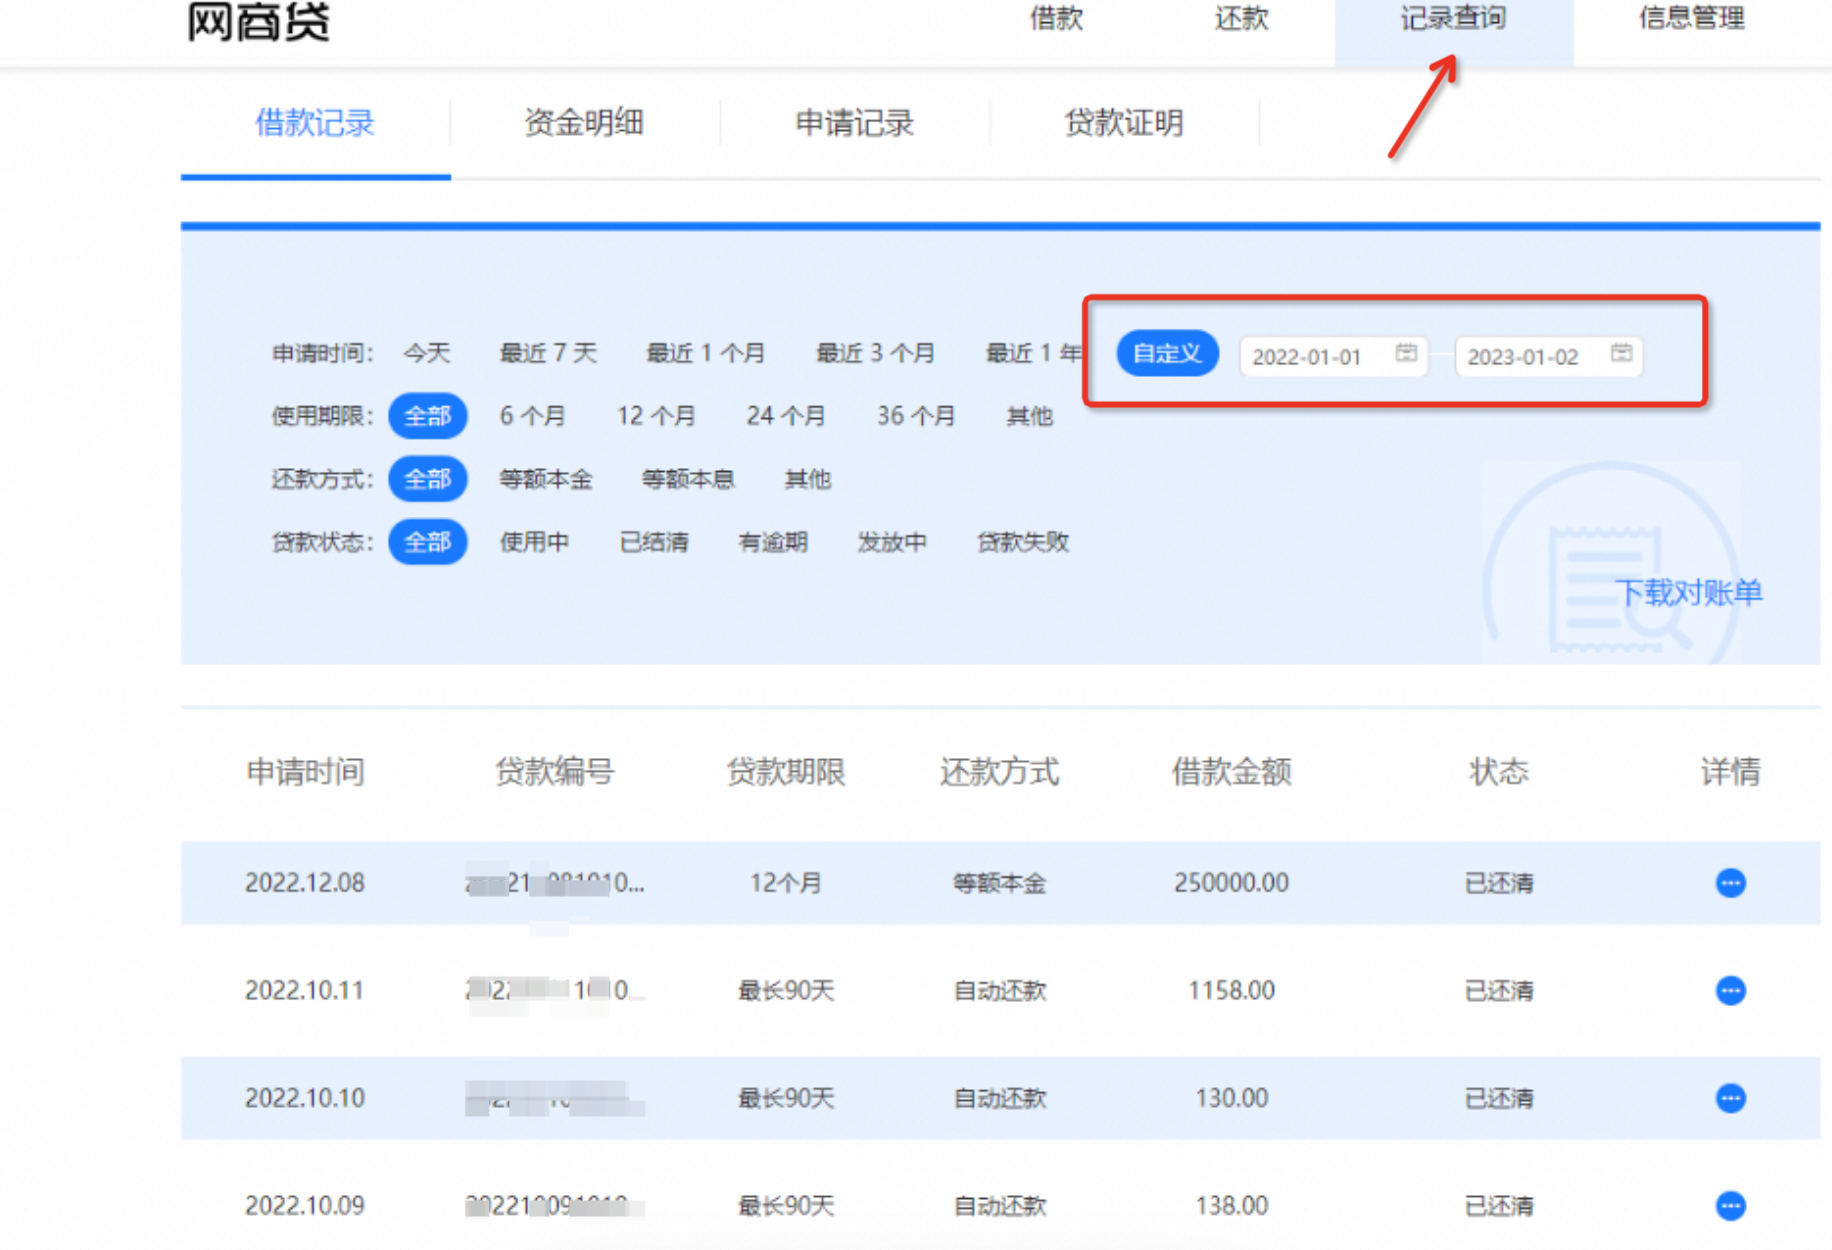Screen dimensions: 1832x1250
Task: Filter repayment by 等额本息
Action: [x=687, y=479]
